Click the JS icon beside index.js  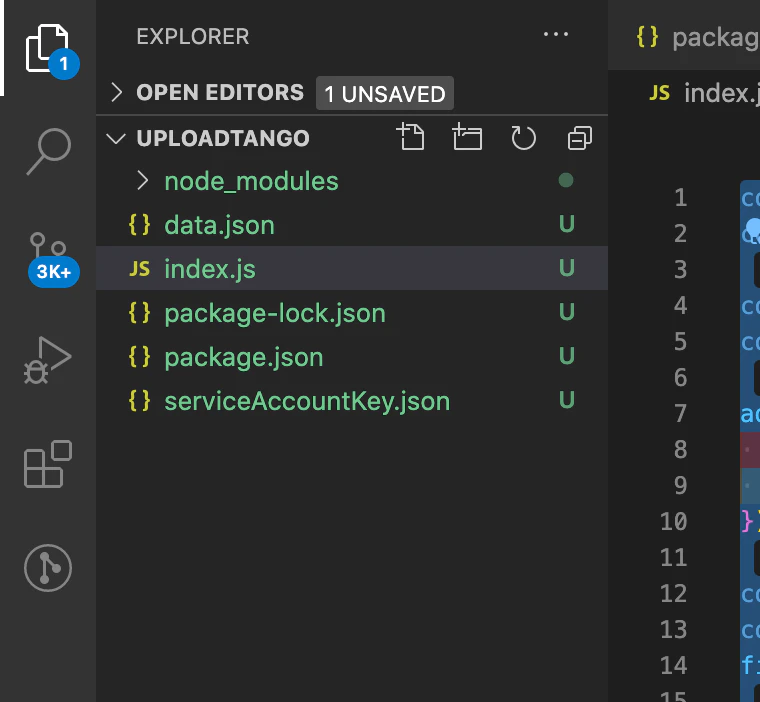point(140,269)
